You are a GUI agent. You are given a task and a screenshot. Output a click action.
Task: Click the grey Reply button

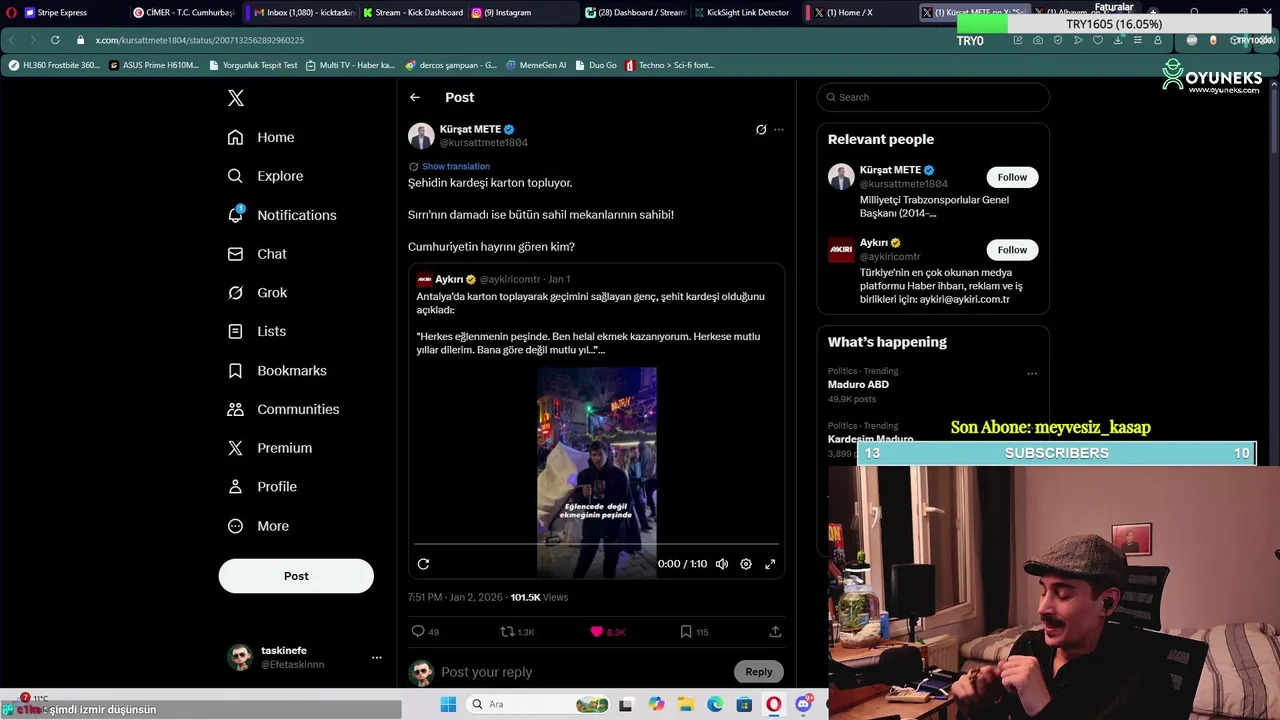tap(759, 672)
